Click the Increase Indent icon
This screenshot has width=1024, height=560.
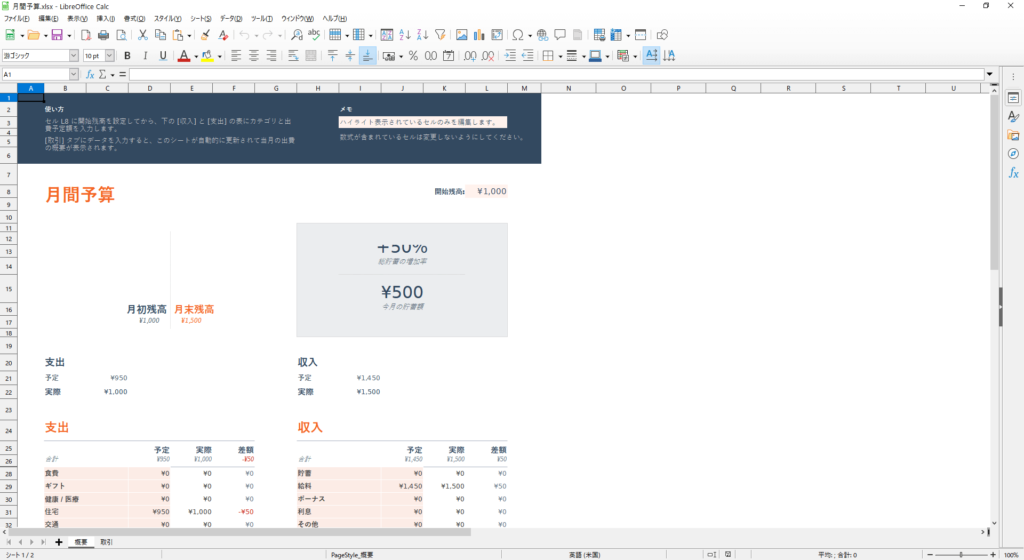tap(510, 56)
